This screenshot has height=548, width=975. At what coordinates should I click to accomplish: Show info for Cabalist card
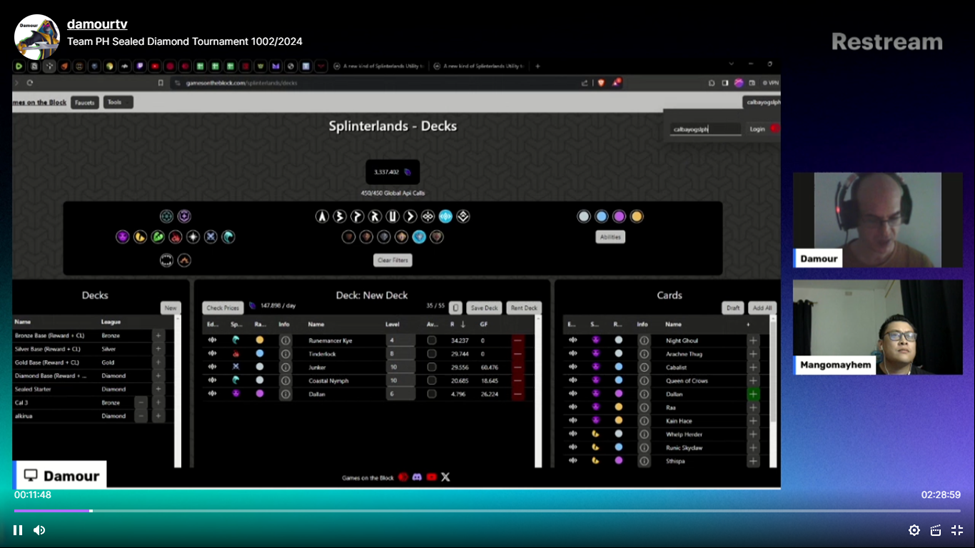tap(644, 368)
